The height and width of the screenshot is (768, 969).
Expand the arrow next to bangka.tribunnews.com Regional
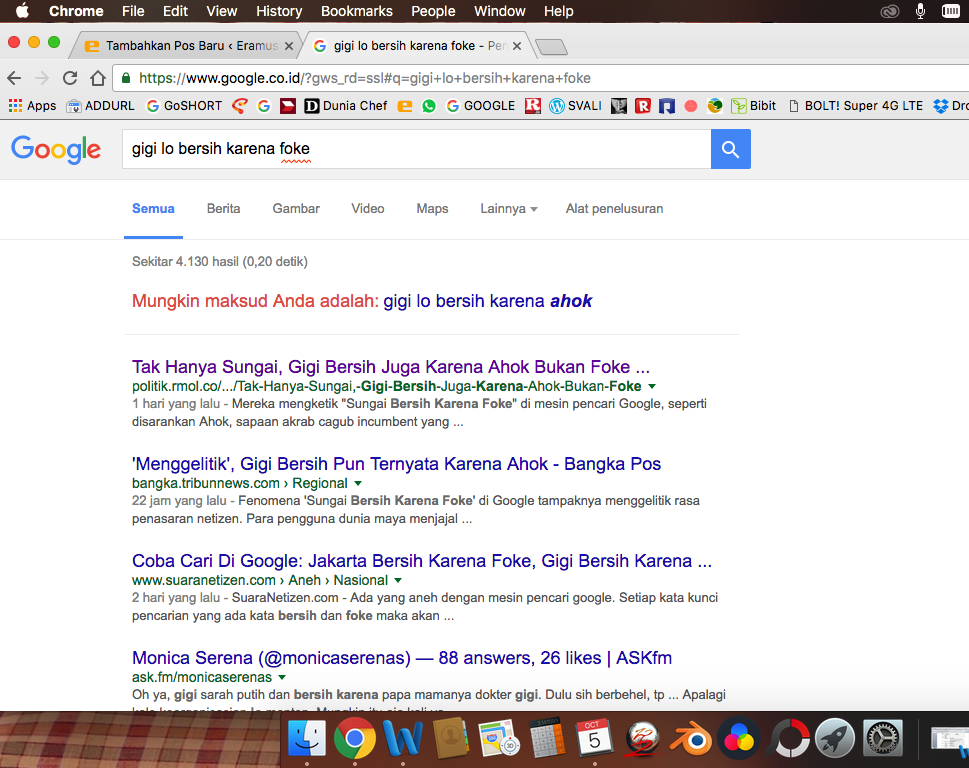[x=358, y=483]
